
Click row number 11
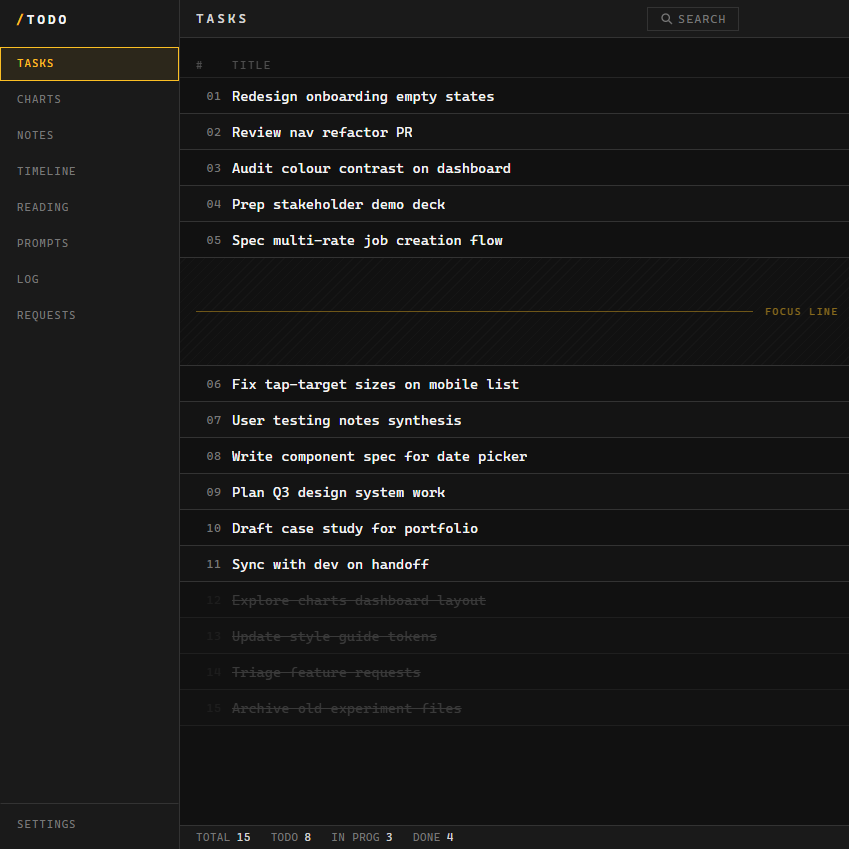click(213, 565)
